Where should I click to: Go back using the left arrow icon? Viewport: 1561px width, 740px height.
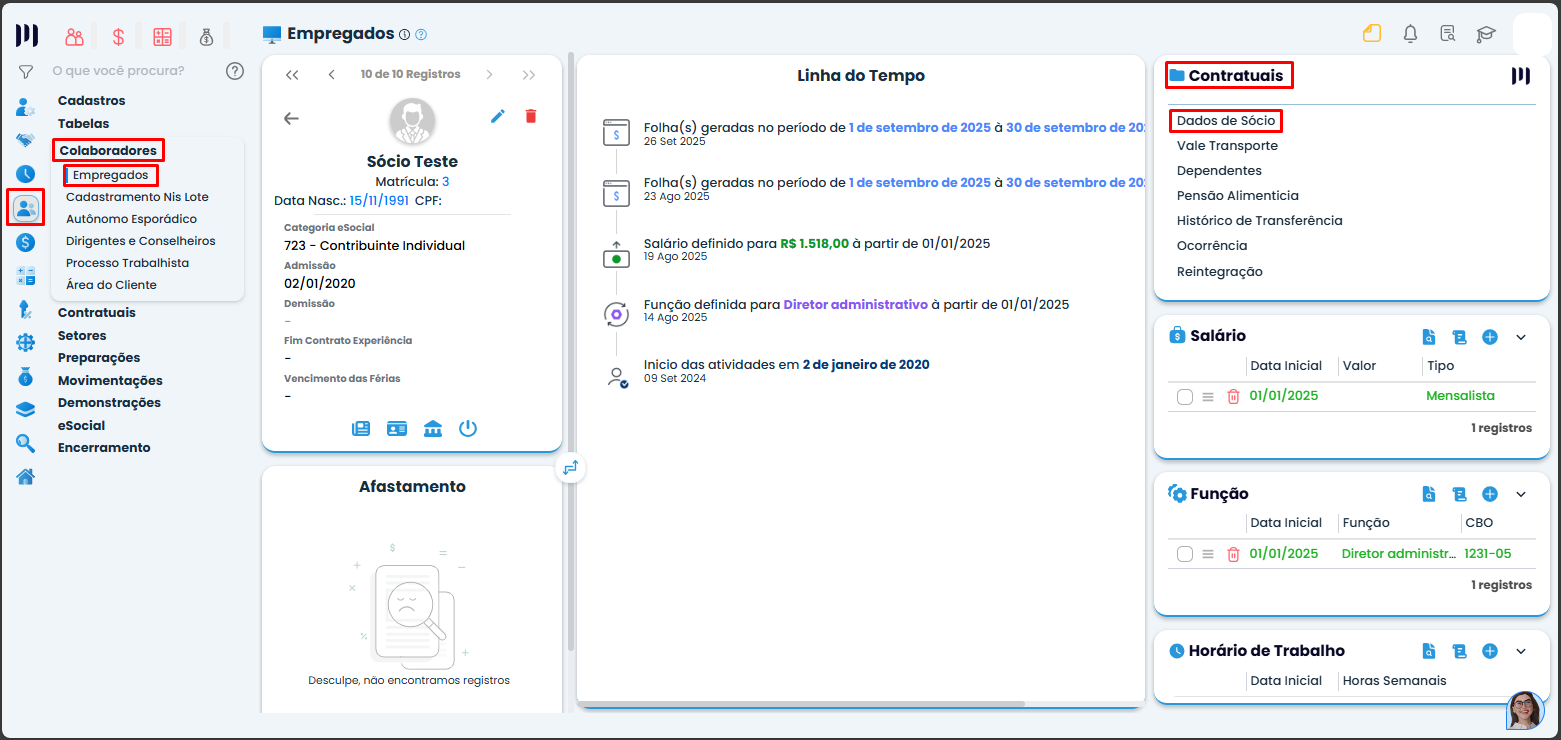pos(291,118)
